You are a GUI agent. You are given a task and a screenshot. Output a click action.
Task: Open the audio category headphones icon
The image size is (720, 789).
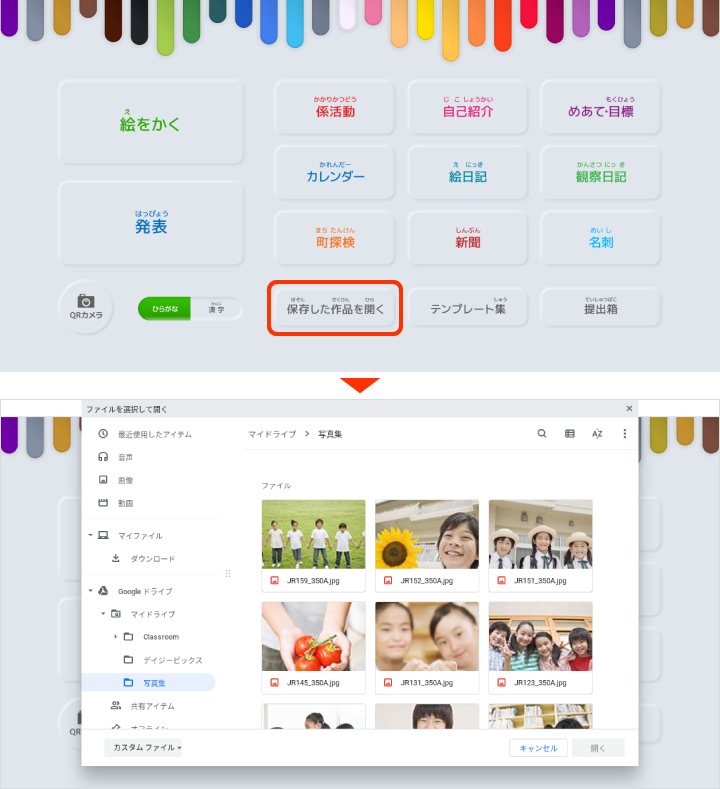103,457
